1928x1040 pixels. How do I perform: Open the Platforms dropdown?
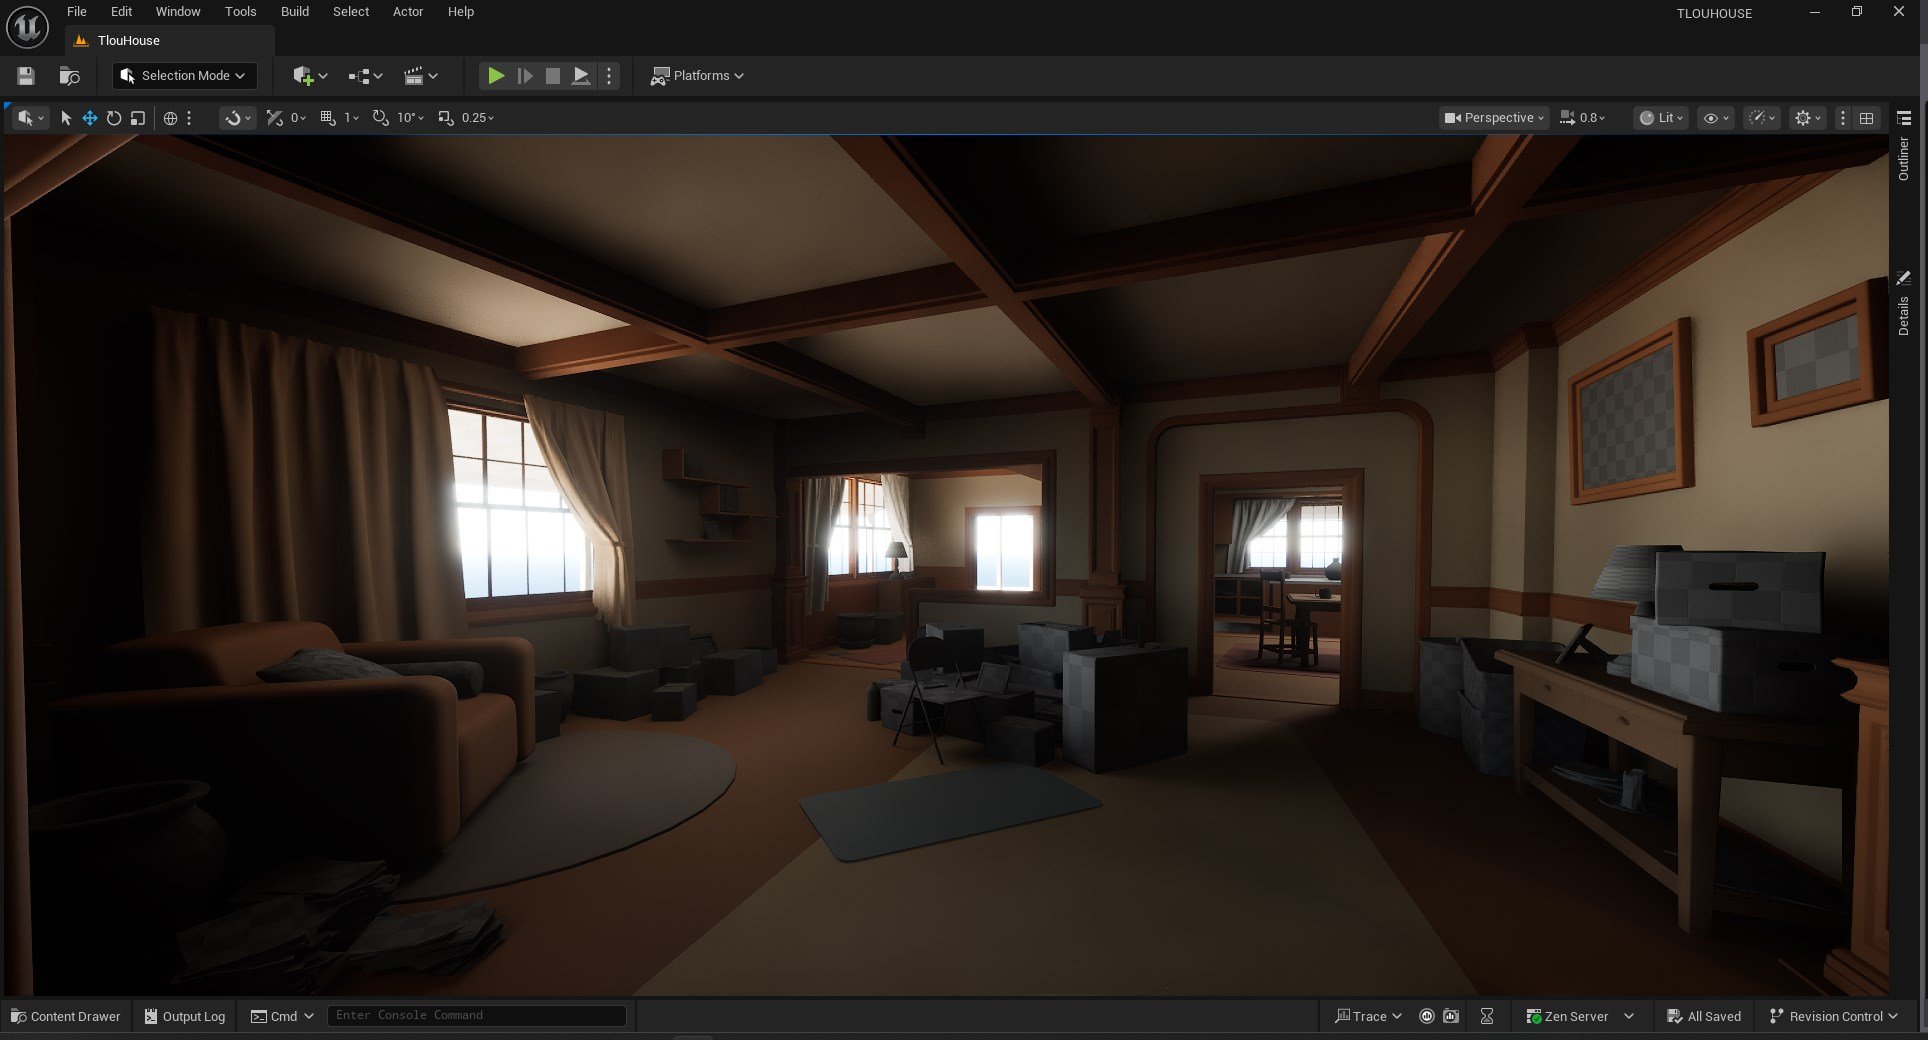click(x=697, y=76)
